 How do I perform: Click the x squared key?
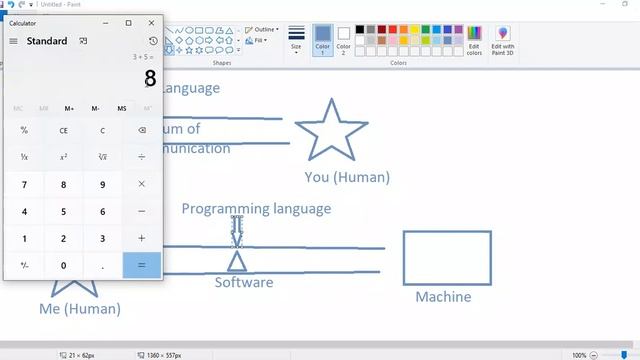tap(63, 157)
